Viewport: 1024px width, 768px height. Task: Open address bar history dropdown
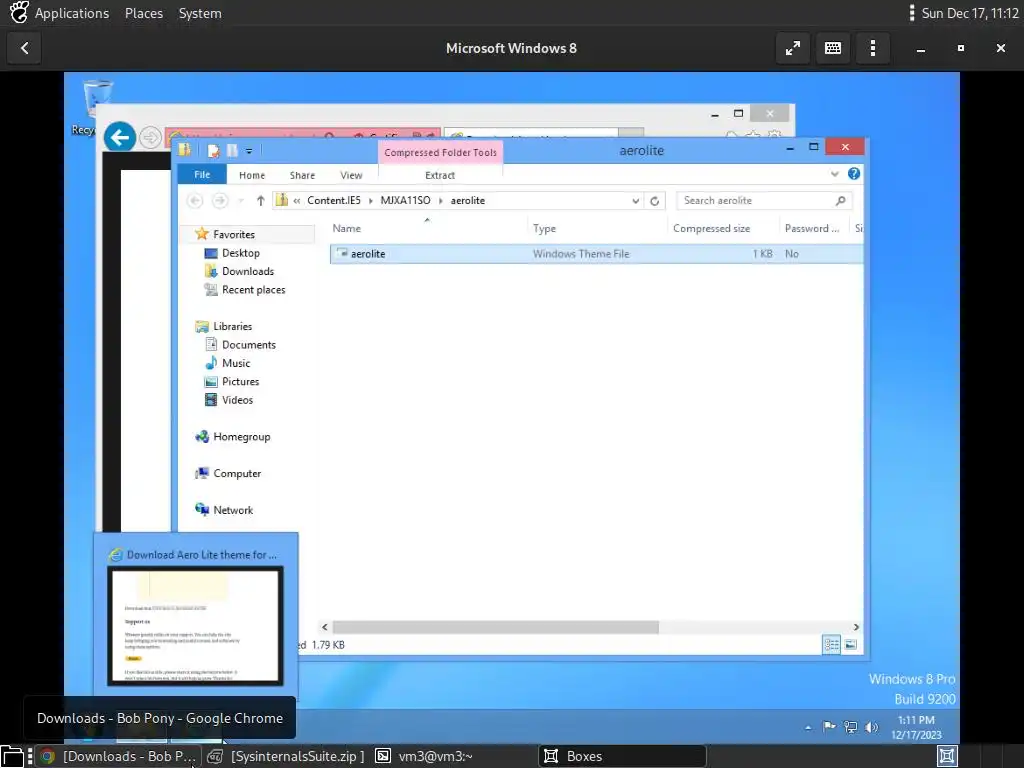click(x=635, y=200)
